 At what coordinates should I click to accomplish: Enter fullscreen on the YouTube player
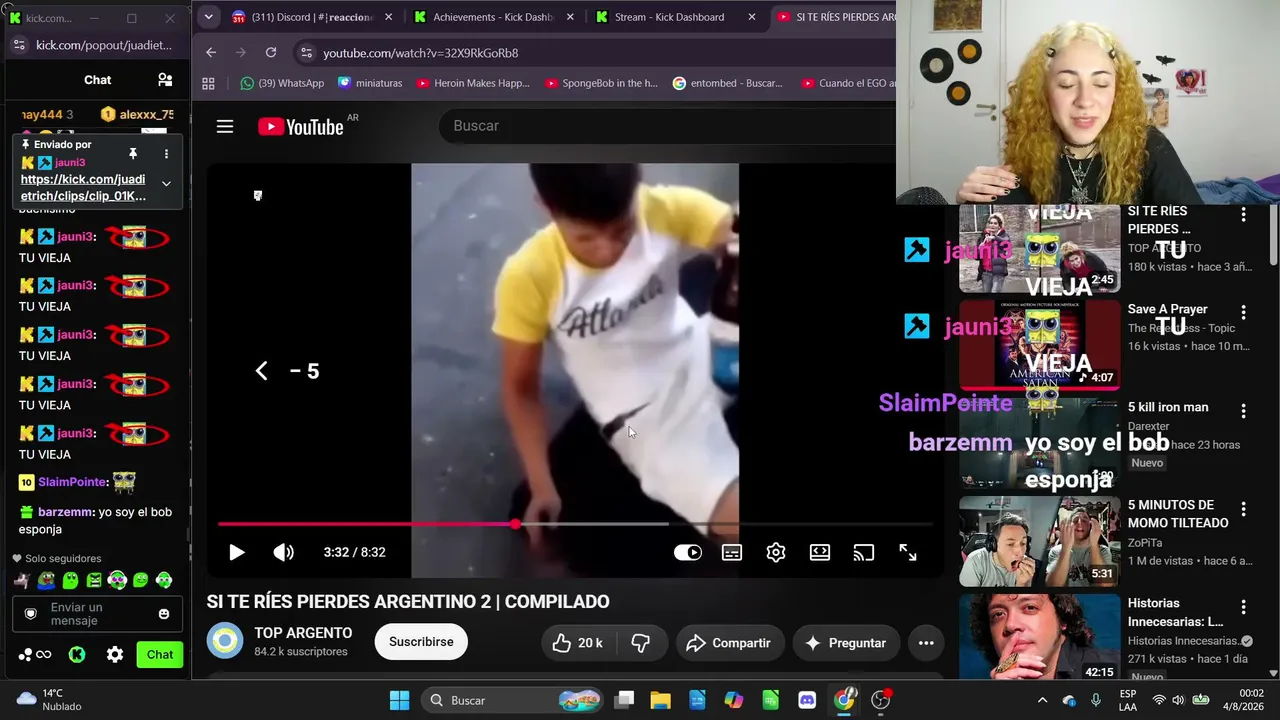coord(908,552)
